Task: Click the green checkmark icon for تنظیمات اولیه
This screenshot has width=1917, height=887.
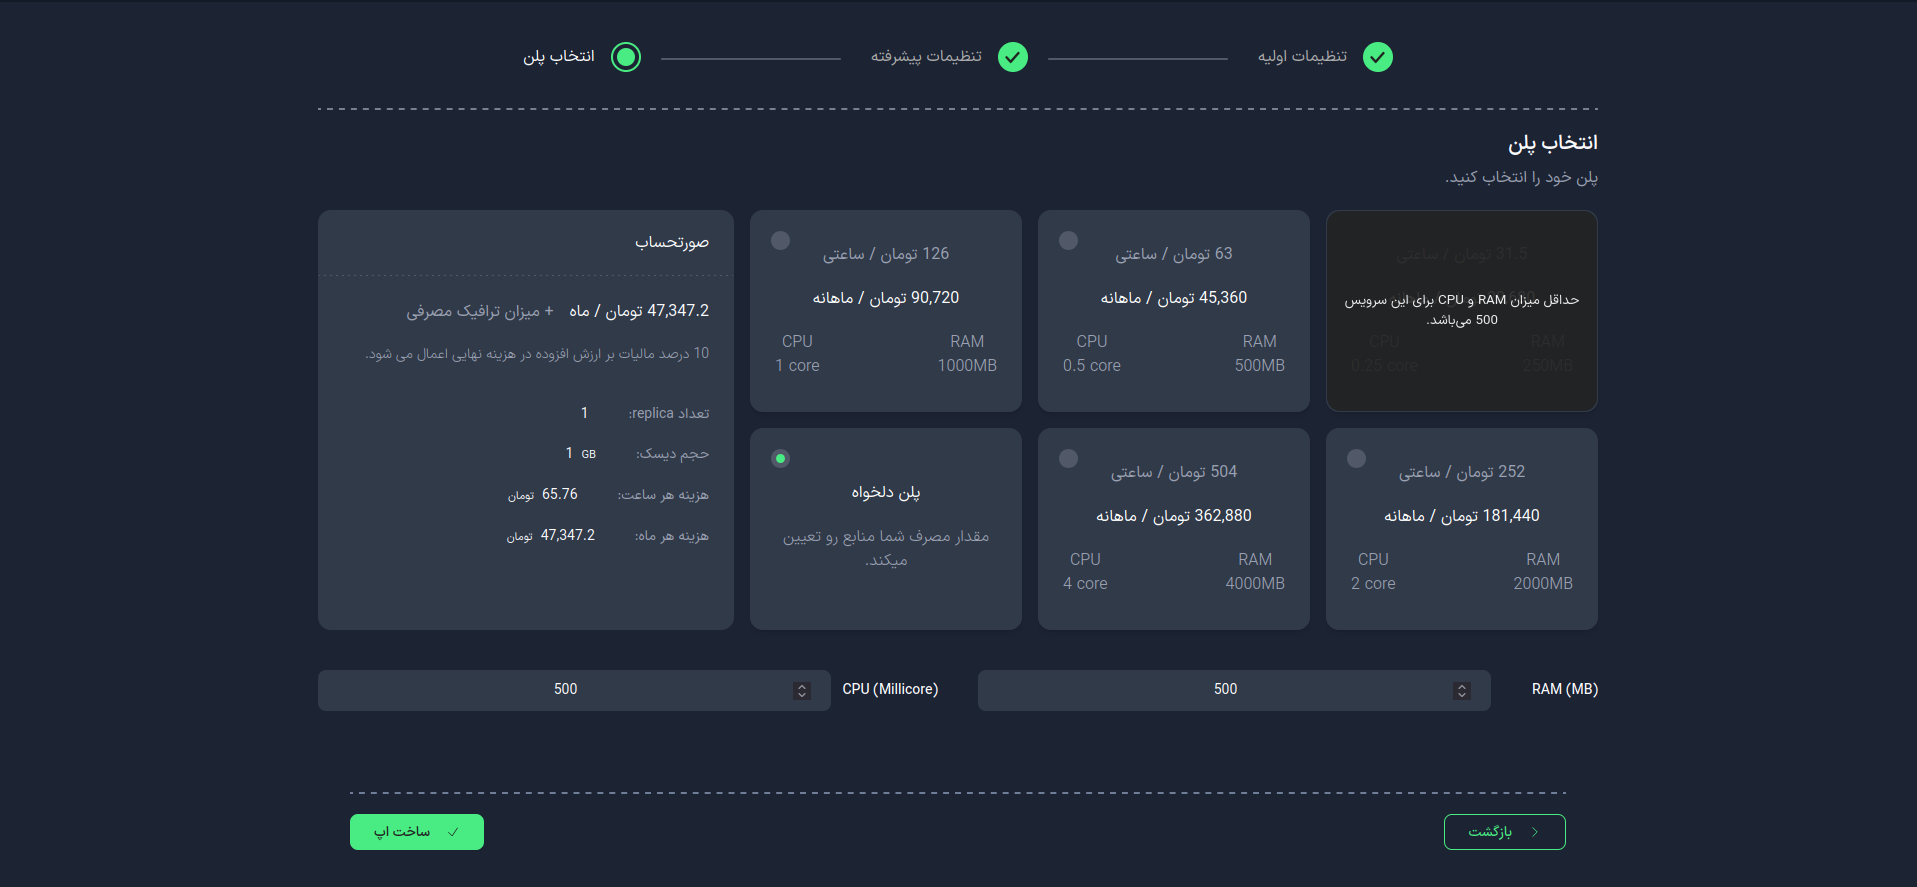Action: pyautogui.click(x=1377, y=57)
